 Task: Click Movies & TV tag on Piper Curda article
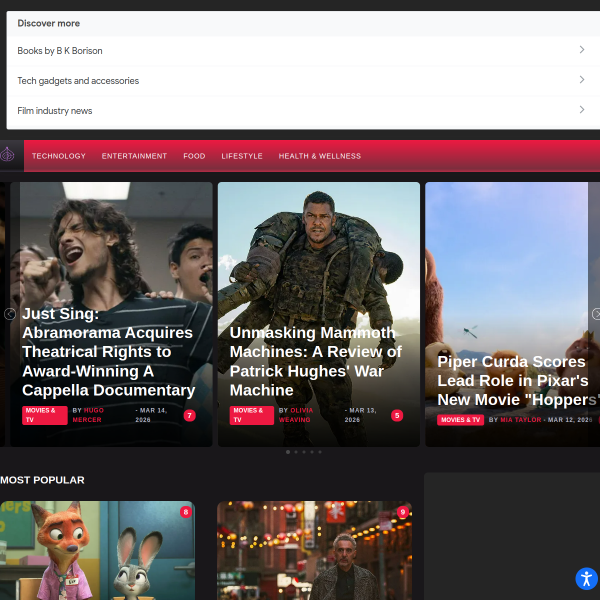460,420
